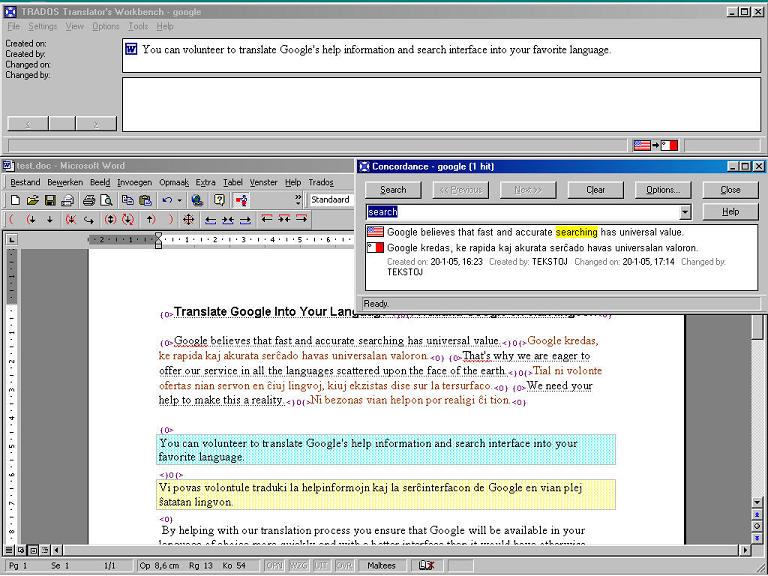
Task: Click the indent marker on horizontal ruler
Action: (x=157, y=240)
